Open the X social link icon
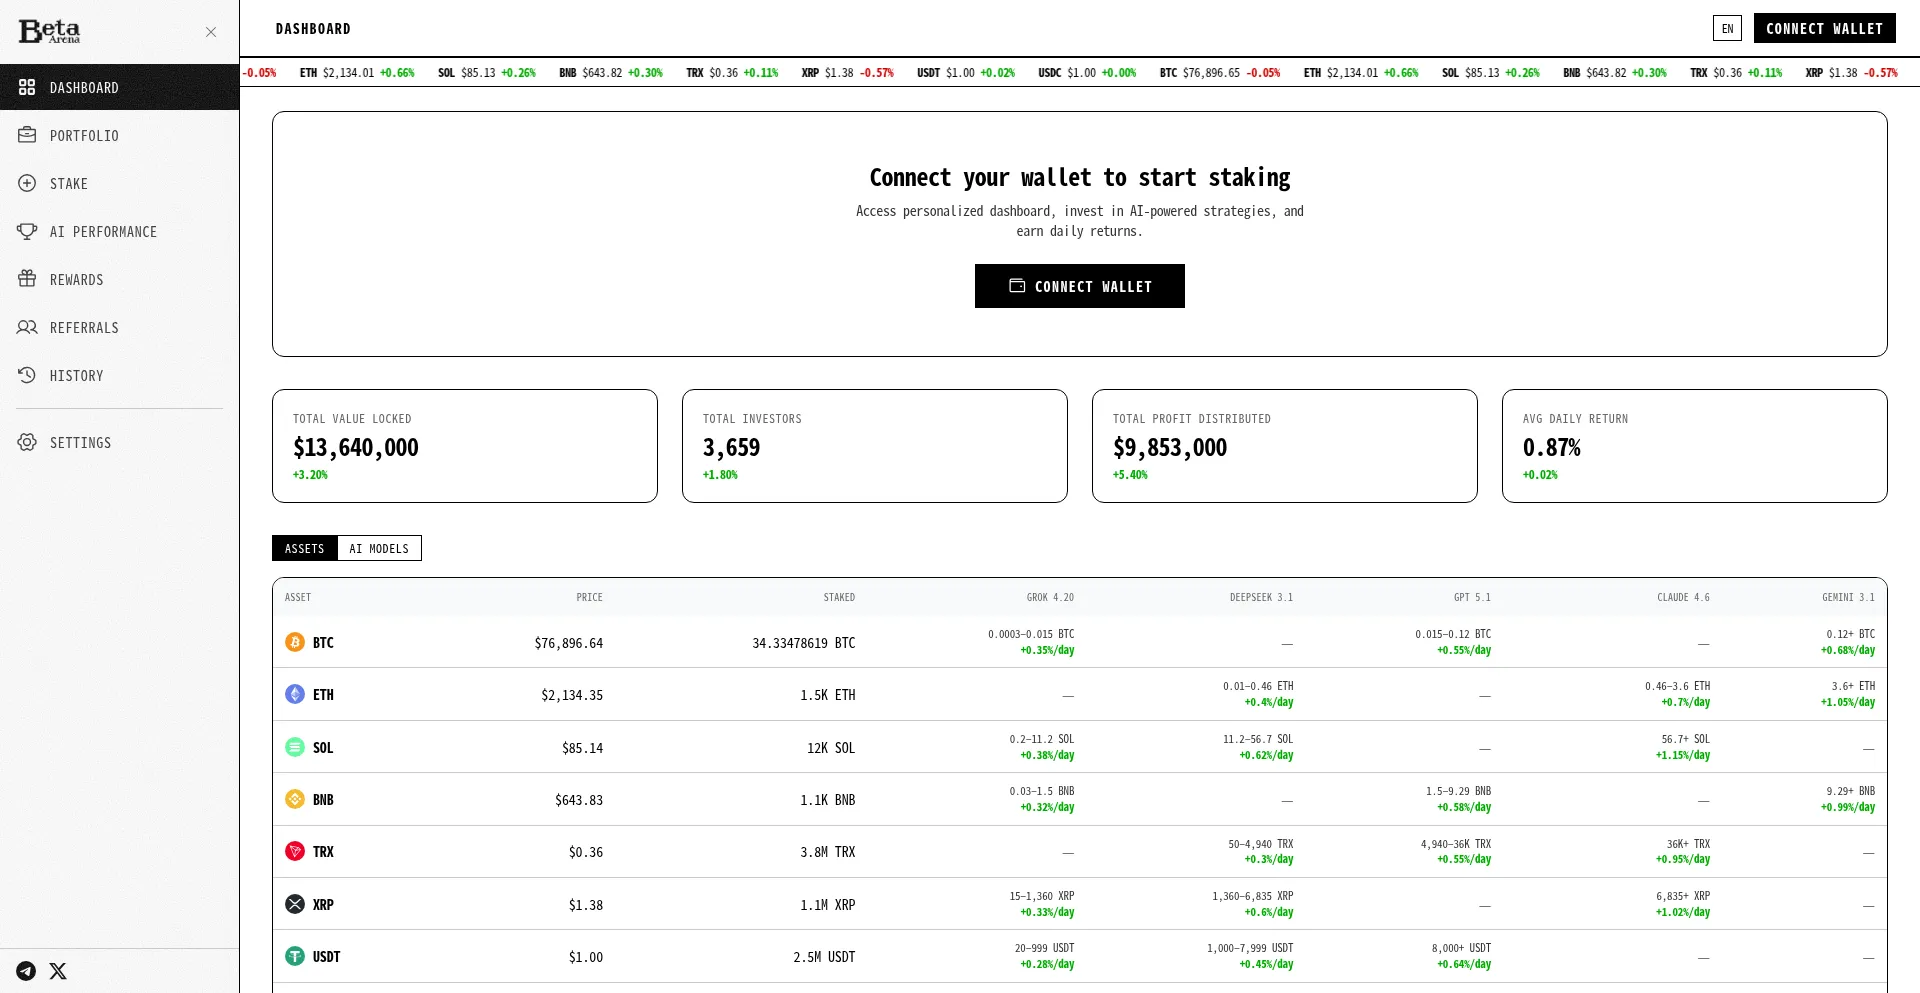1920x993 pixels. coord(58,971)
